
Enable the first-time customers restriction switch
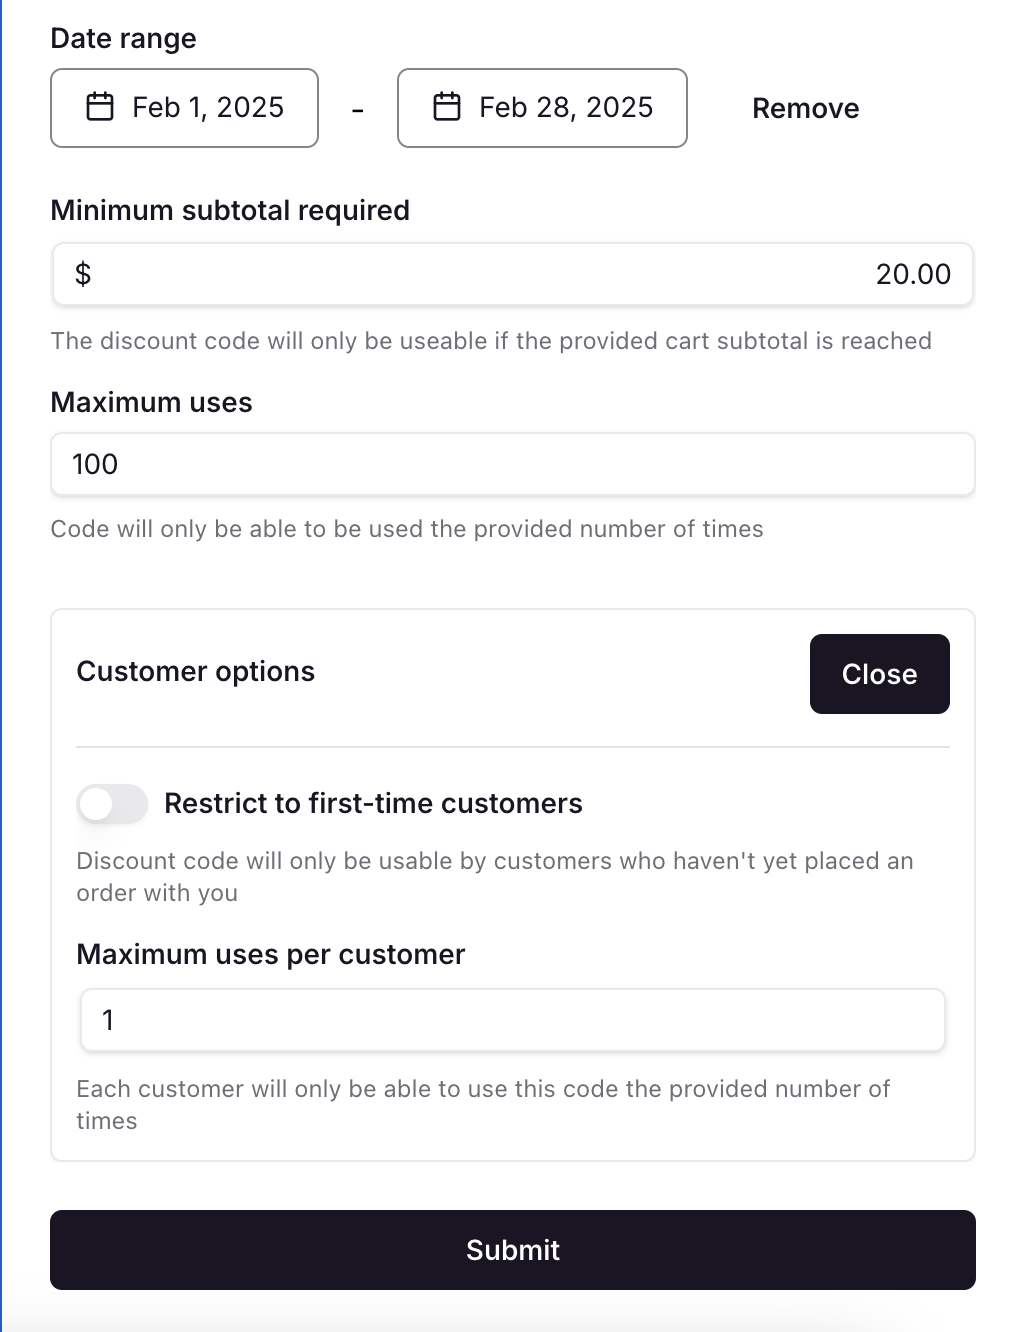pos(112,803)
